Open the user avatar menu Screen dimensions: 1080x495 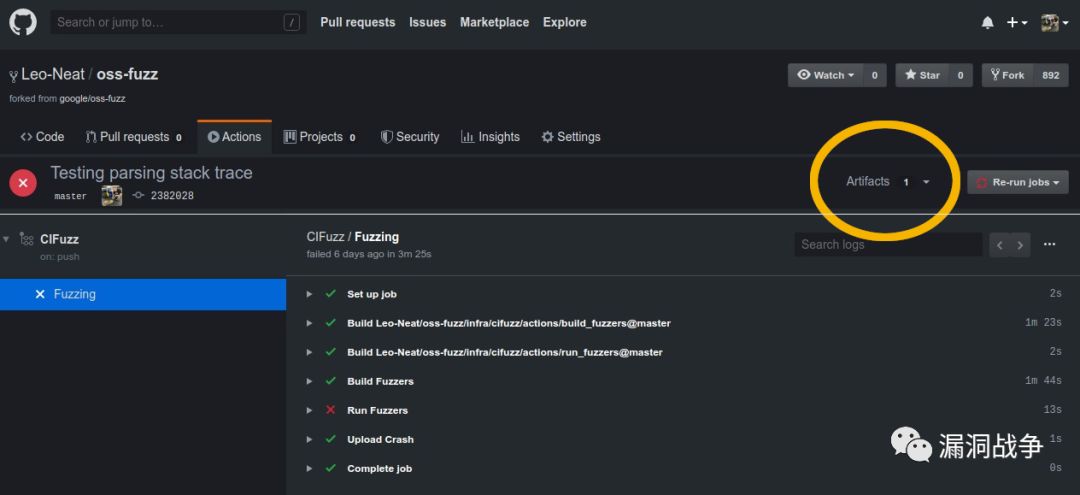click(1053, 23)
